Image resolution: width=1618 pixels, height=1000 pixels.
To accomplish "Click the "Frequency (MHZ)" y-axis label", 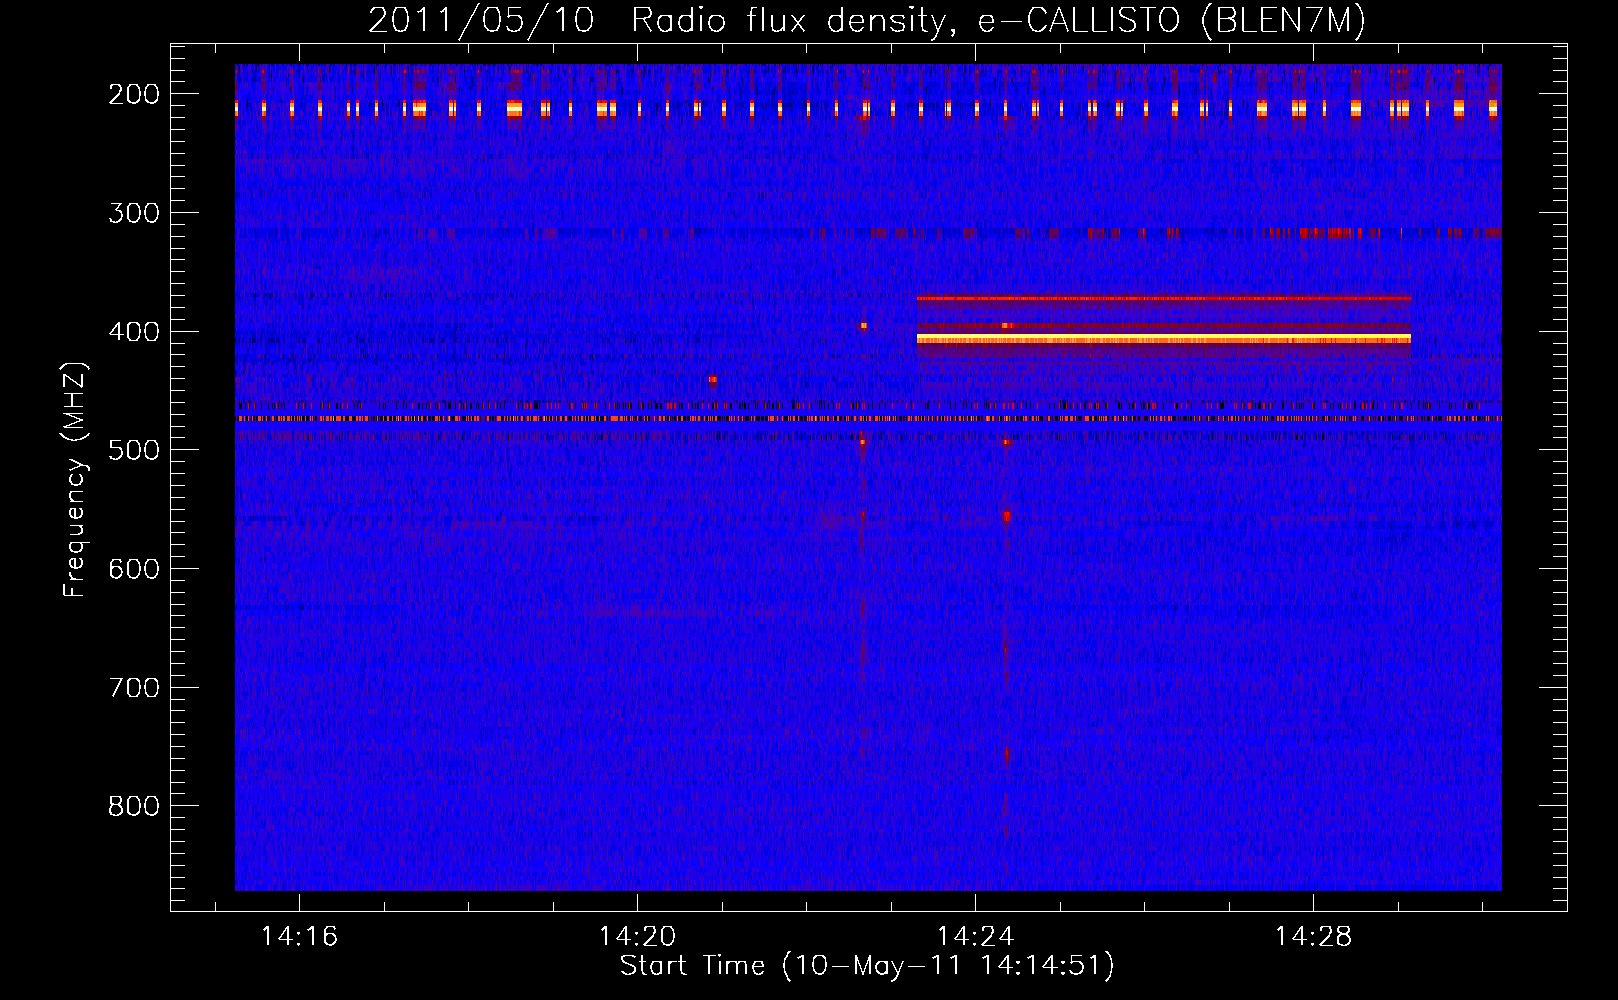I will [x=75, y=479].
